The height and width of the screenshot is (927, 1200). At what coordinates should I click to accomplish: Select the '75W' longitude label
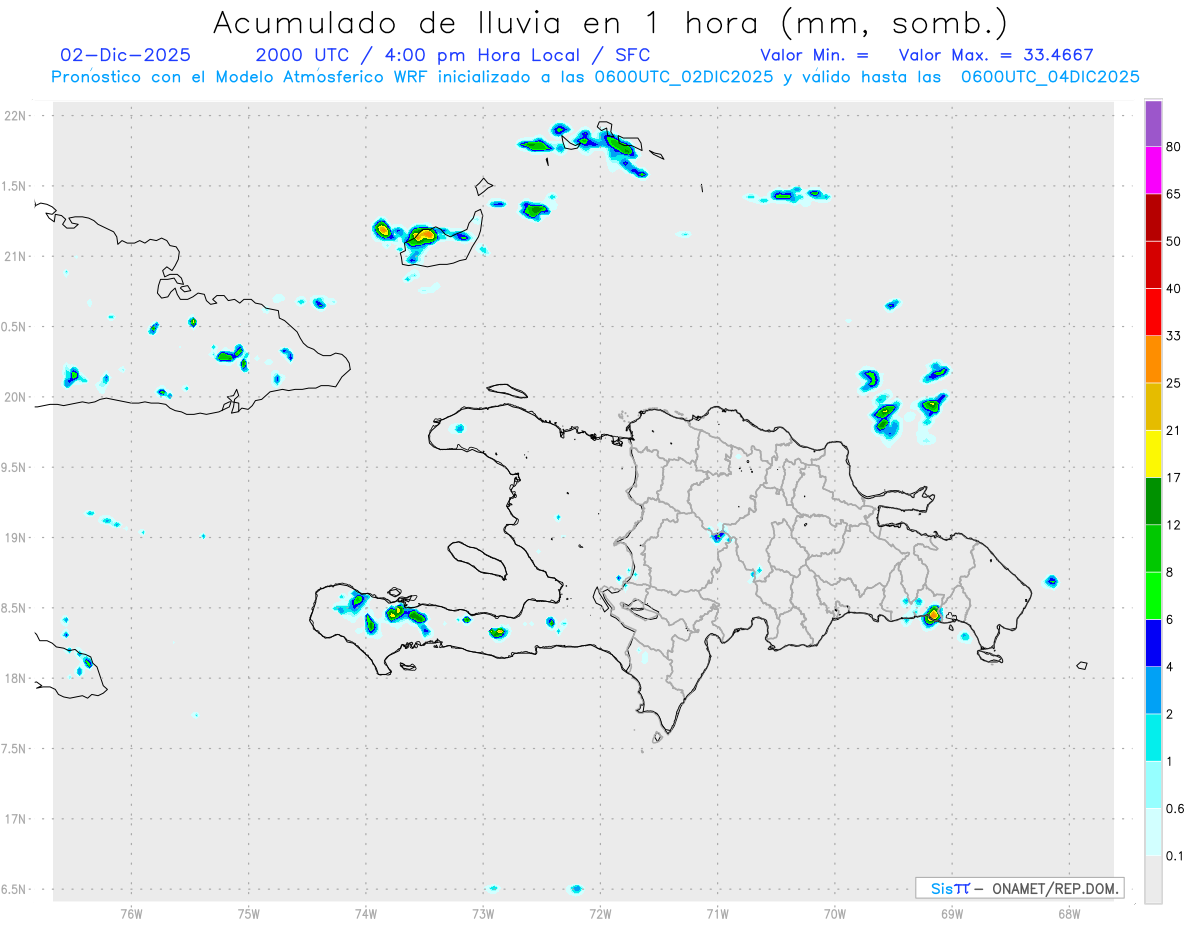tap(248, 913)
